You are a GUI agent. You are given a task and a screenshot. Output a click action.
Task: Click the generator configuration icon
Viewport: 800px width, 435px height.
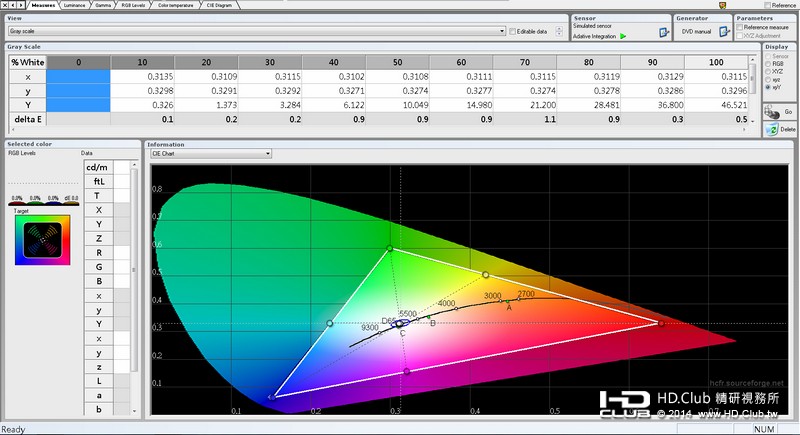(x=725, y=32)
